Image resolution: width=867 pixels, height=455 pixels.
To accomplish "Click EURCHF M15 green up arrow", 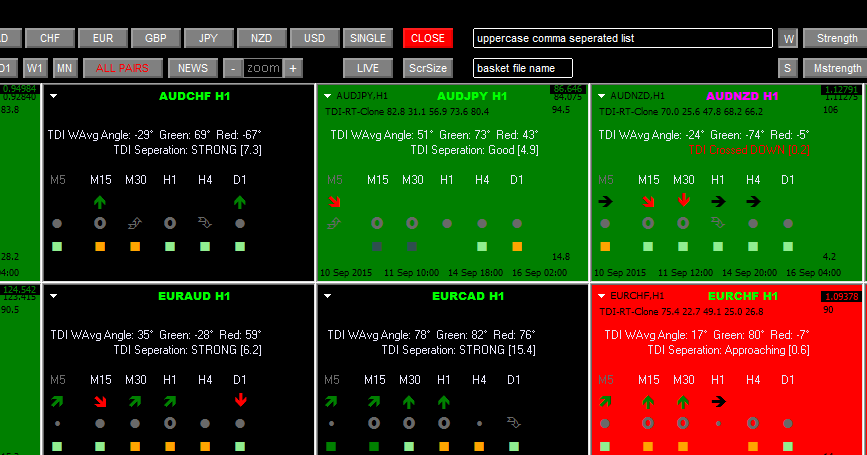I will (648, 402).
